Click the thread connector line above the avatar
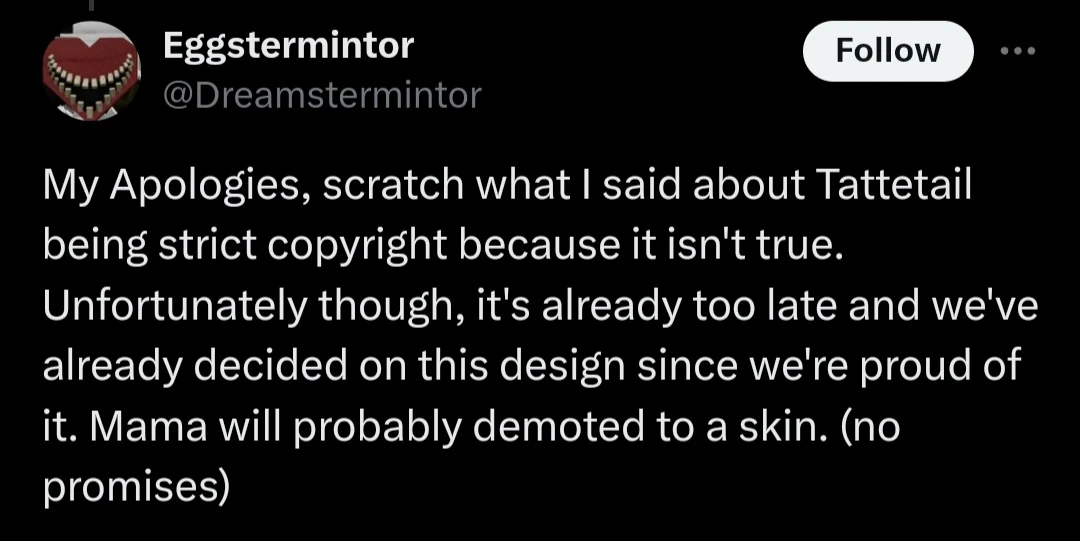 tap(90, 5)
